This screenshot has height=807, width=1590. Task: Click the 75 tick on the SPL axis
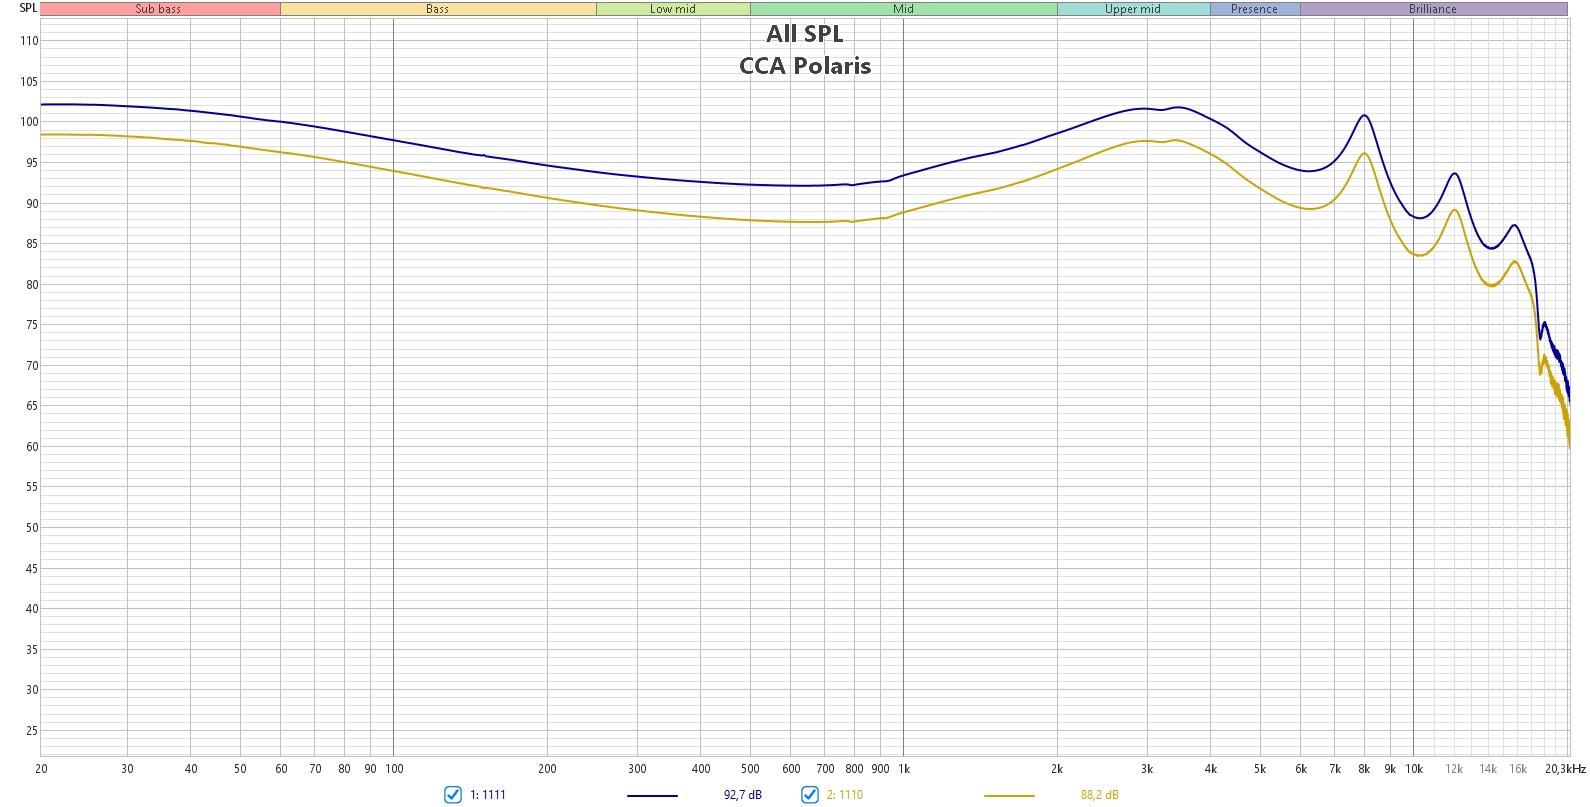pyautogui.click(x=32, y=325)
